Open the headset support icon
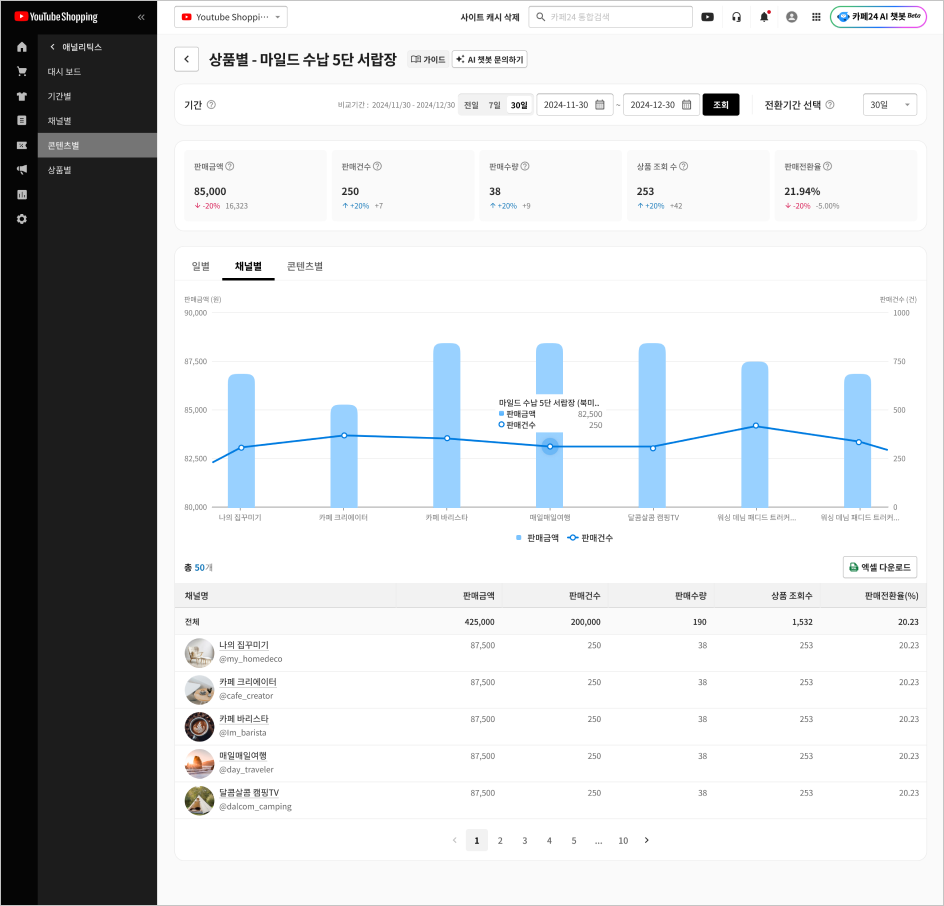Viewport: 944px width, 906px height. [x=736, y=17]
